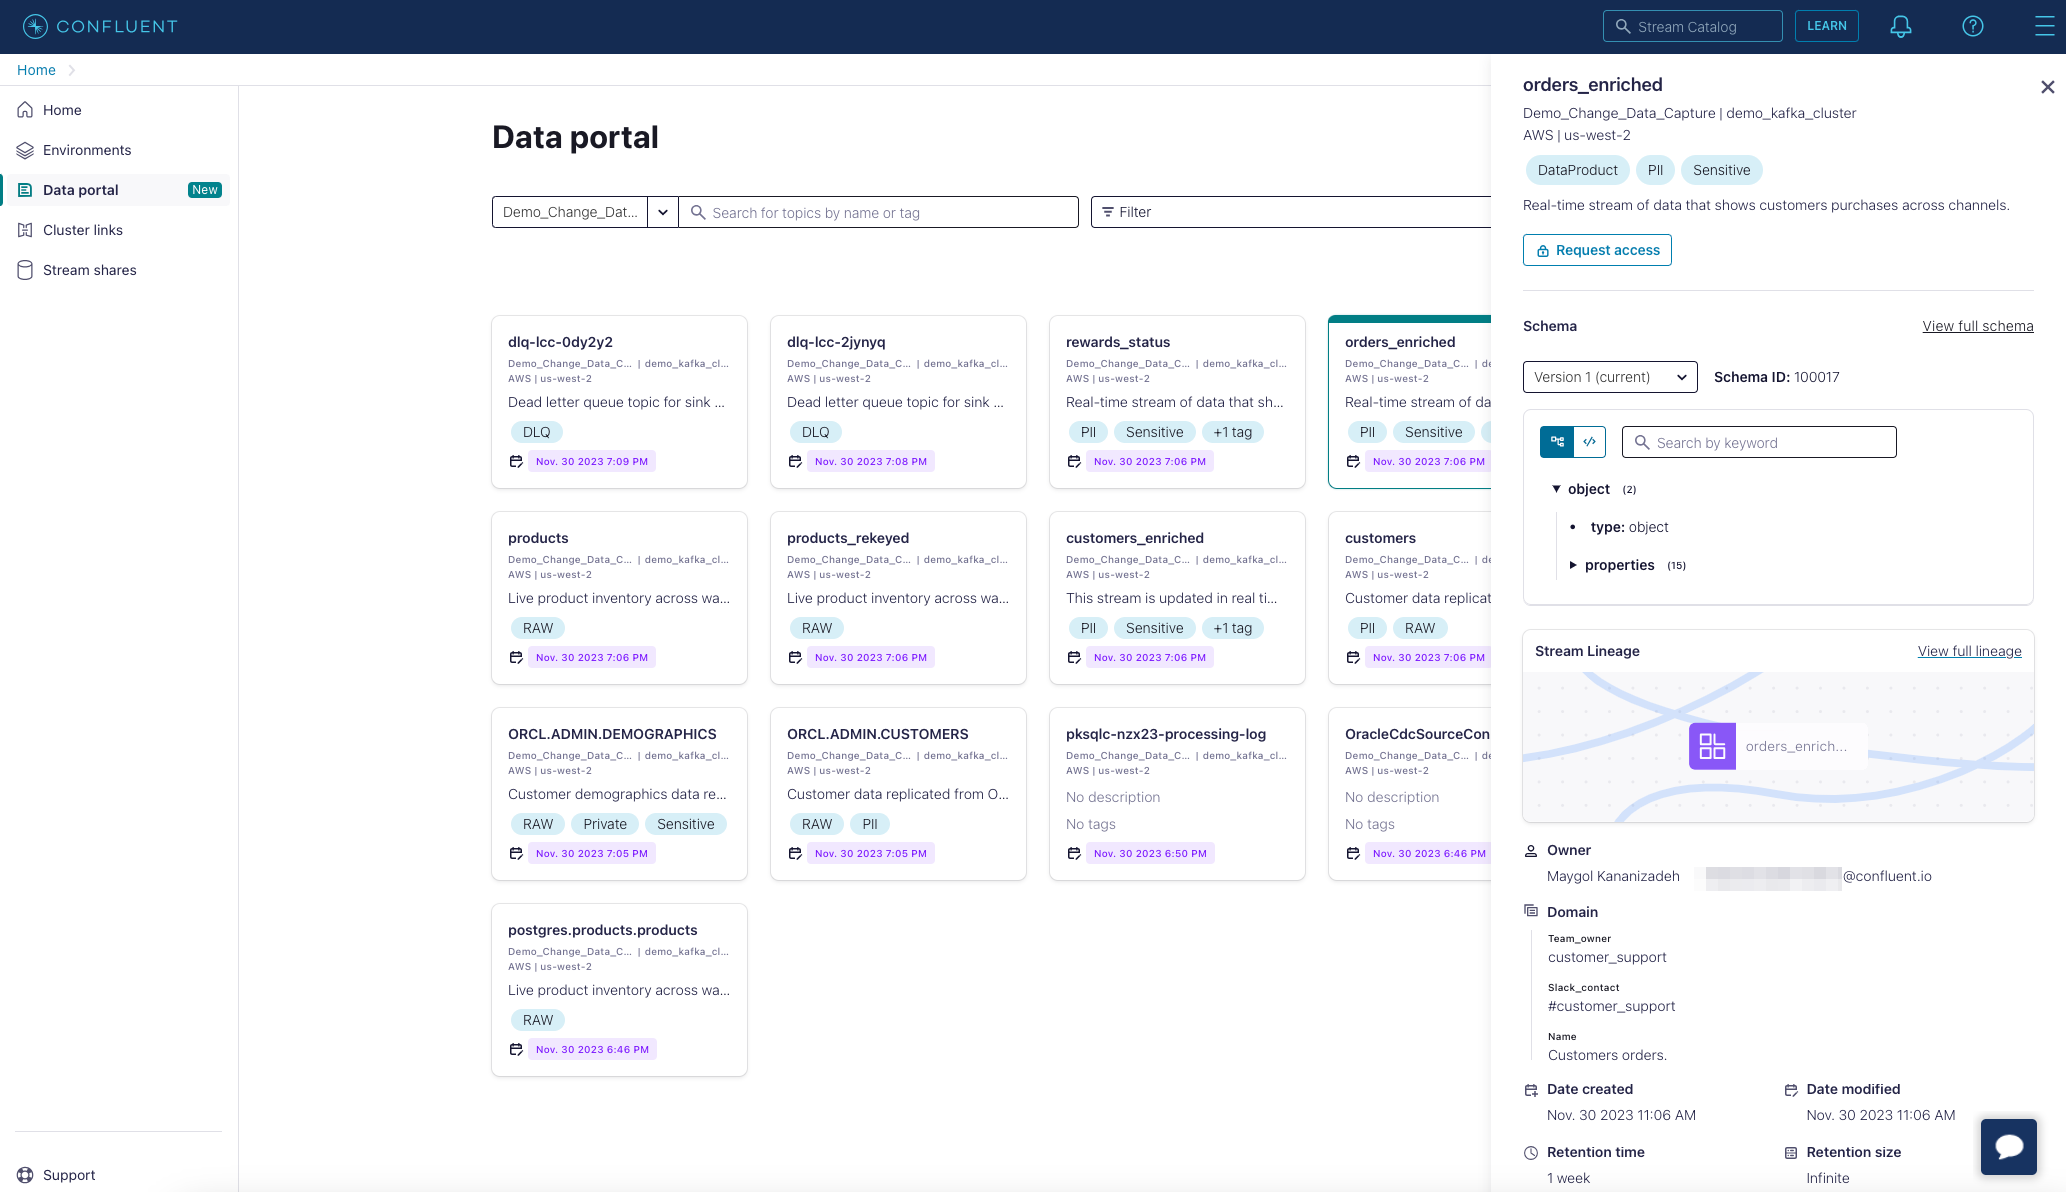Click the Support globe icon

tap(25, 1175)
